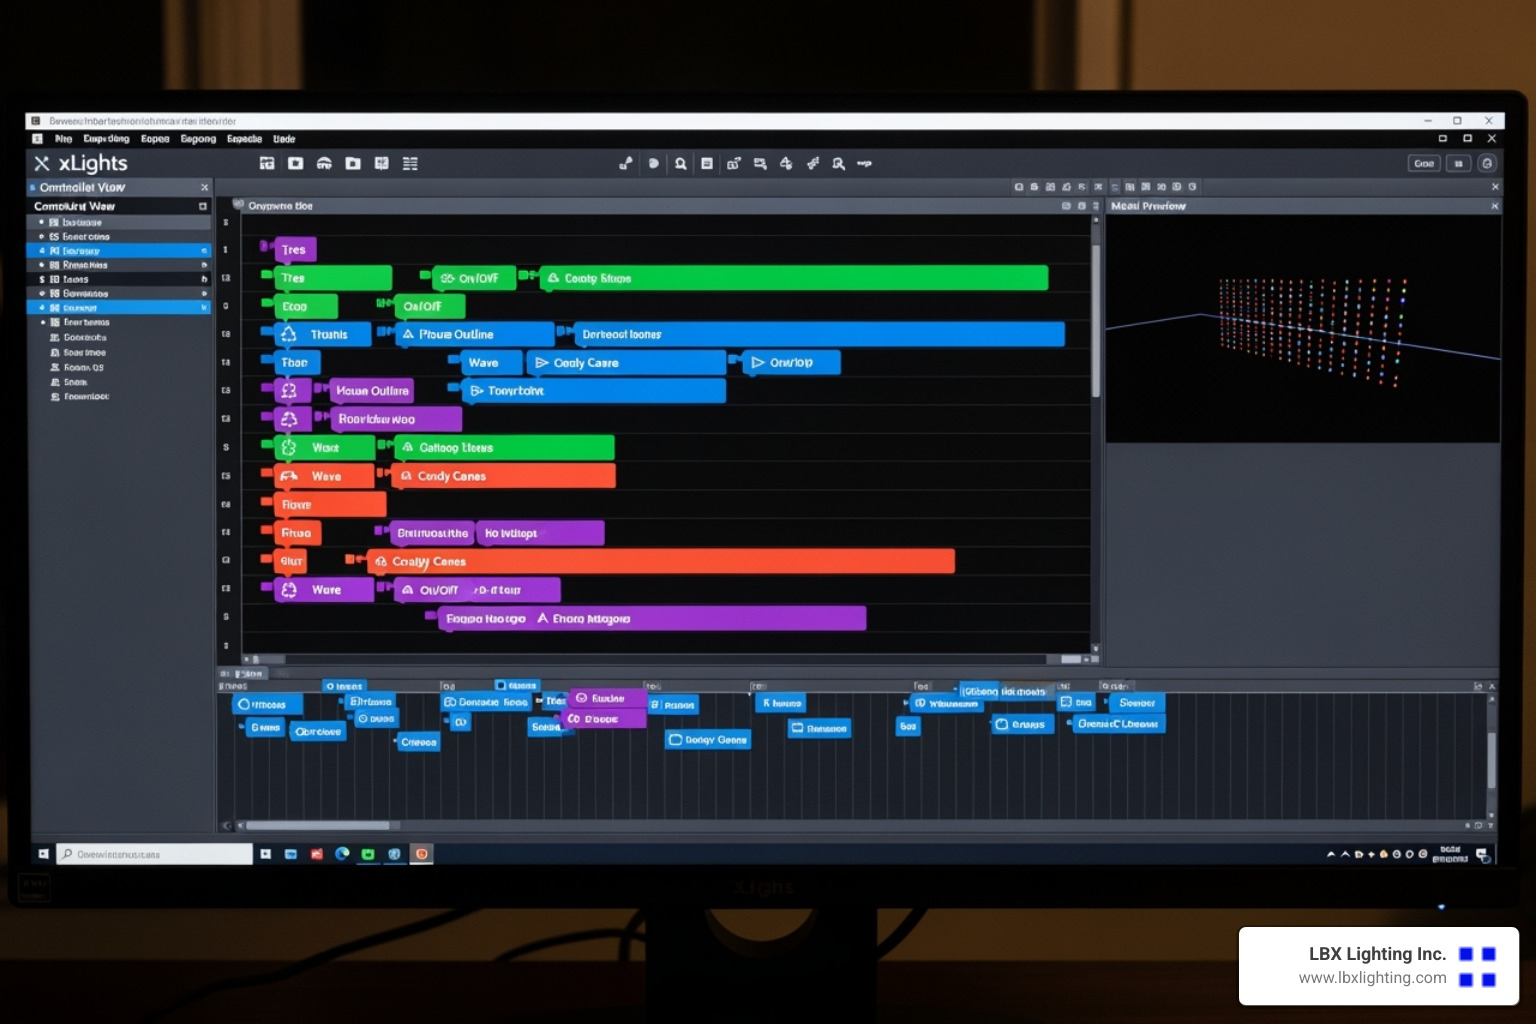Open the Uede menu
Screen dimensions: 1536x1024
(284, 139)
